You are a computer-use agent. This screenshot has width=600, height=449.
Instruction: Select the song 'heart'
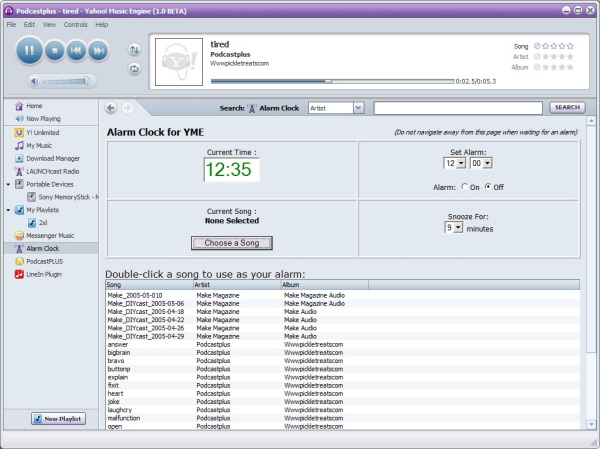(115, 393)
